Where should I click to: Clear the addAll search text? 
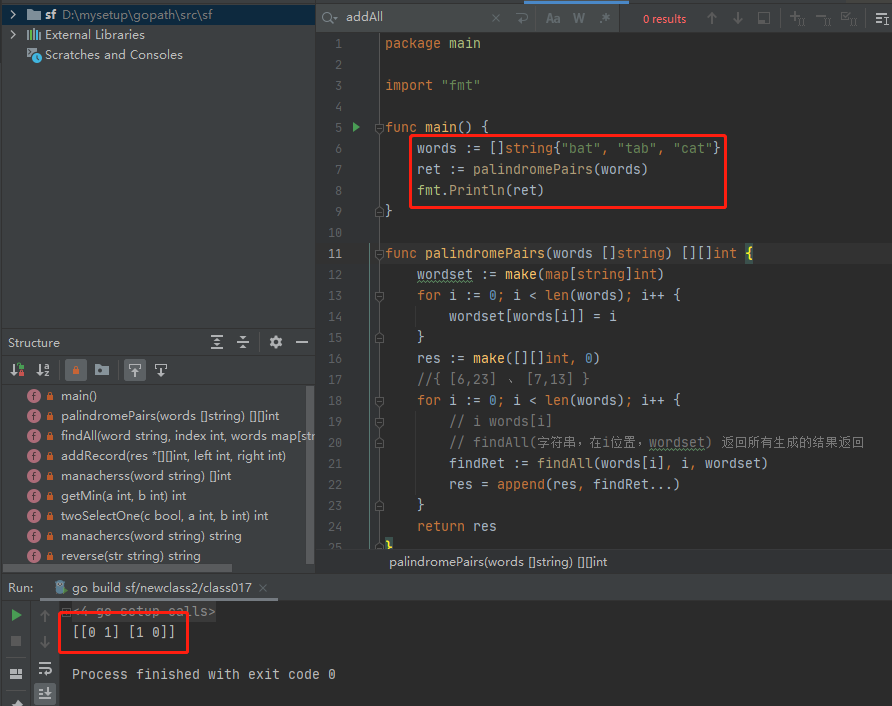click(496, 18)
